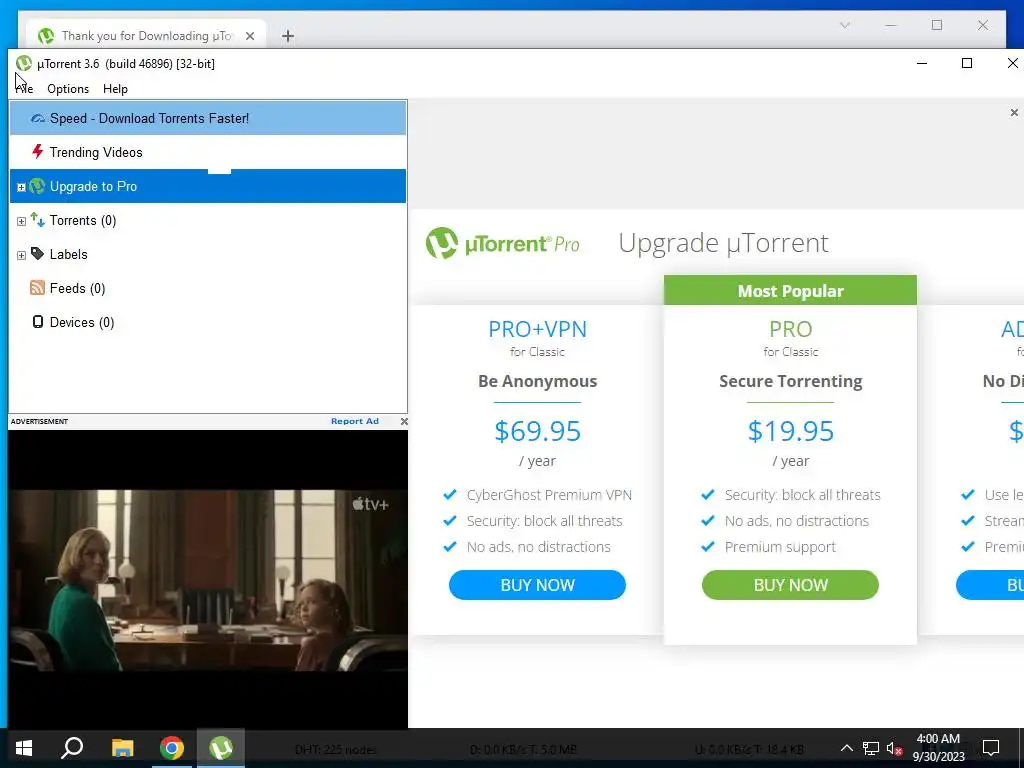Click the speedometer icon beside Speed

[x=38, y=118]
